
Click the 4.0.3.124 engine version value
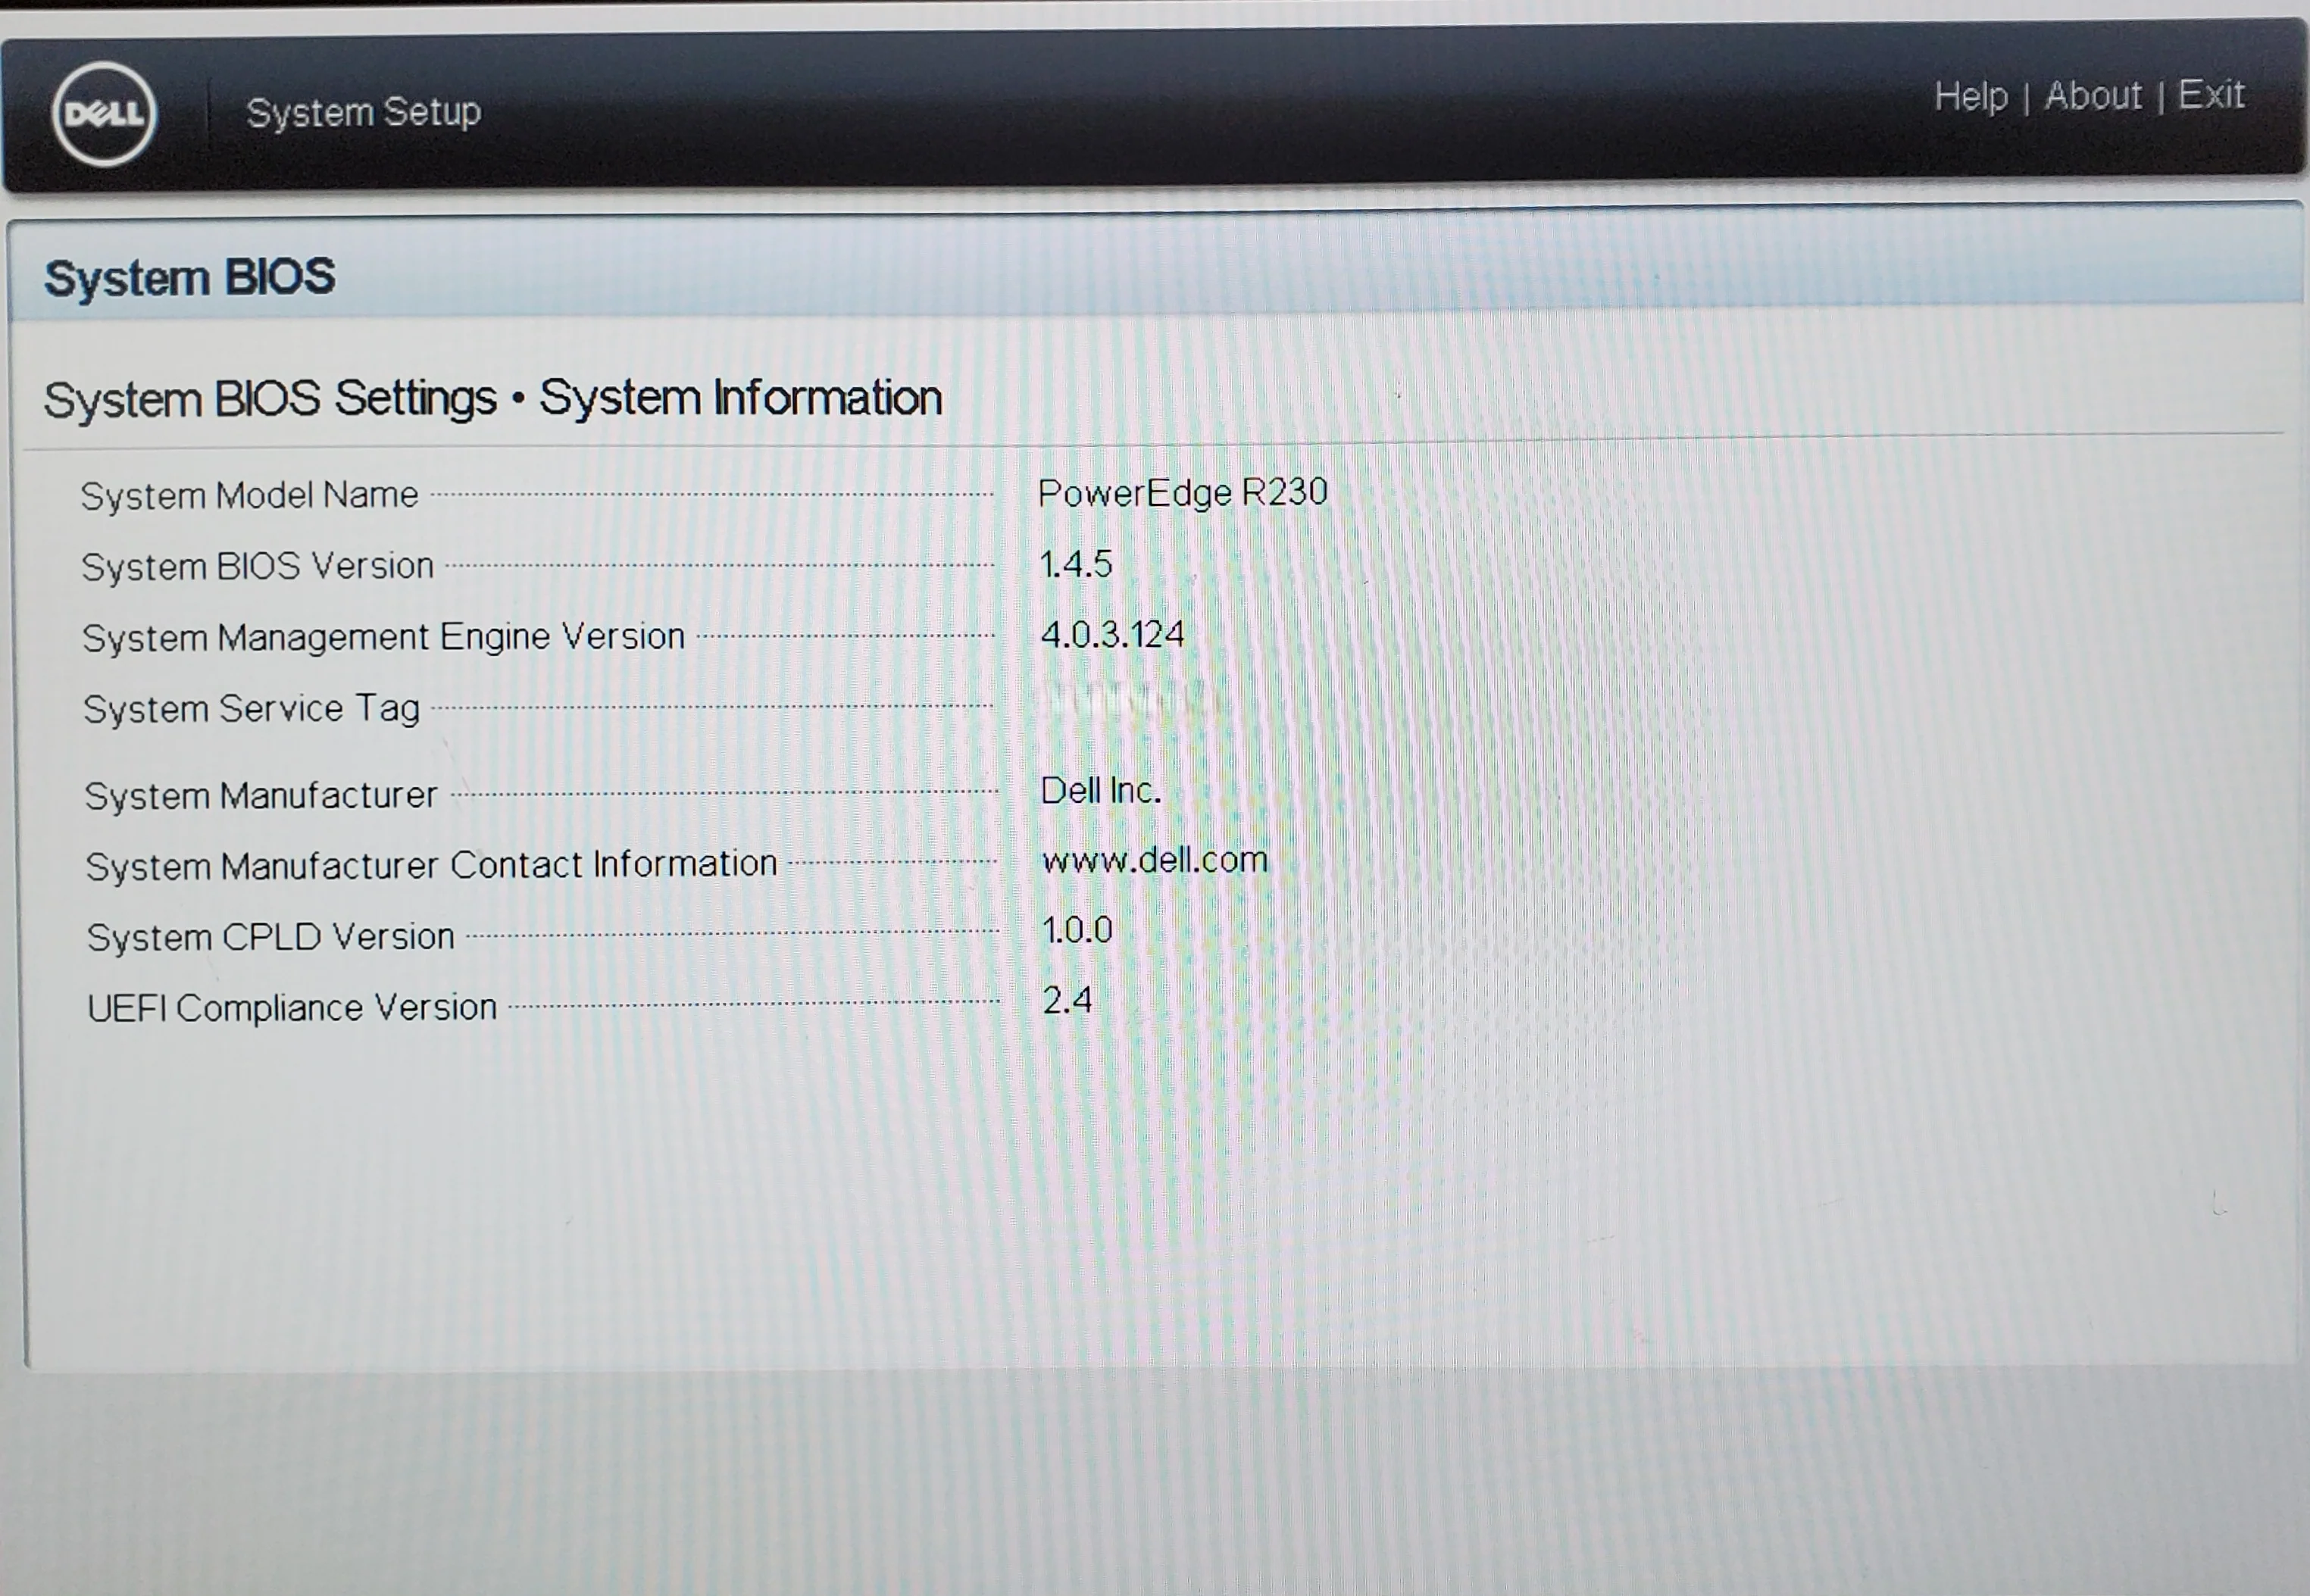[1112, 634]
